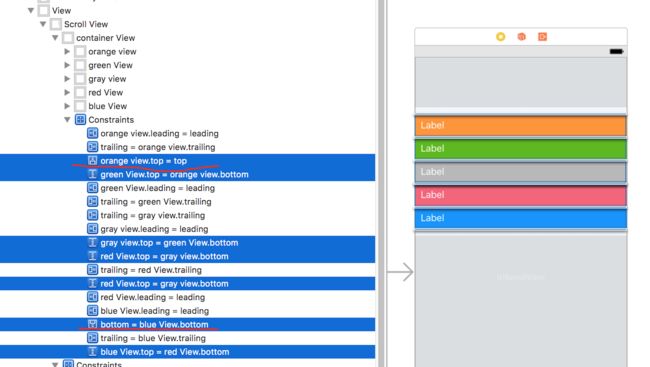
Task: Click the view icon beside red View
Action: 80,92
